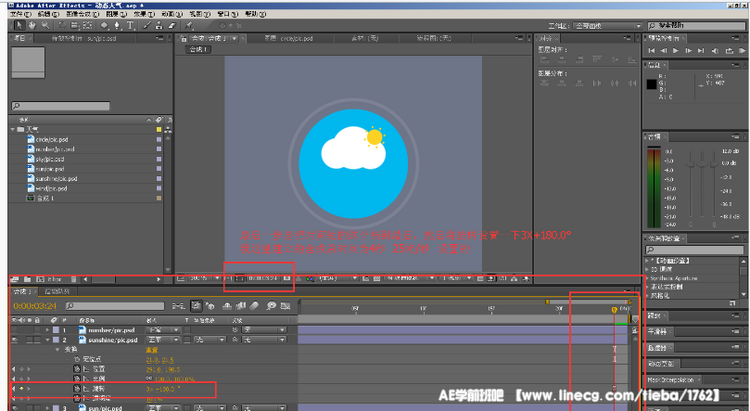
Task: Select the Rotation tool
Action: pos(62,25)
